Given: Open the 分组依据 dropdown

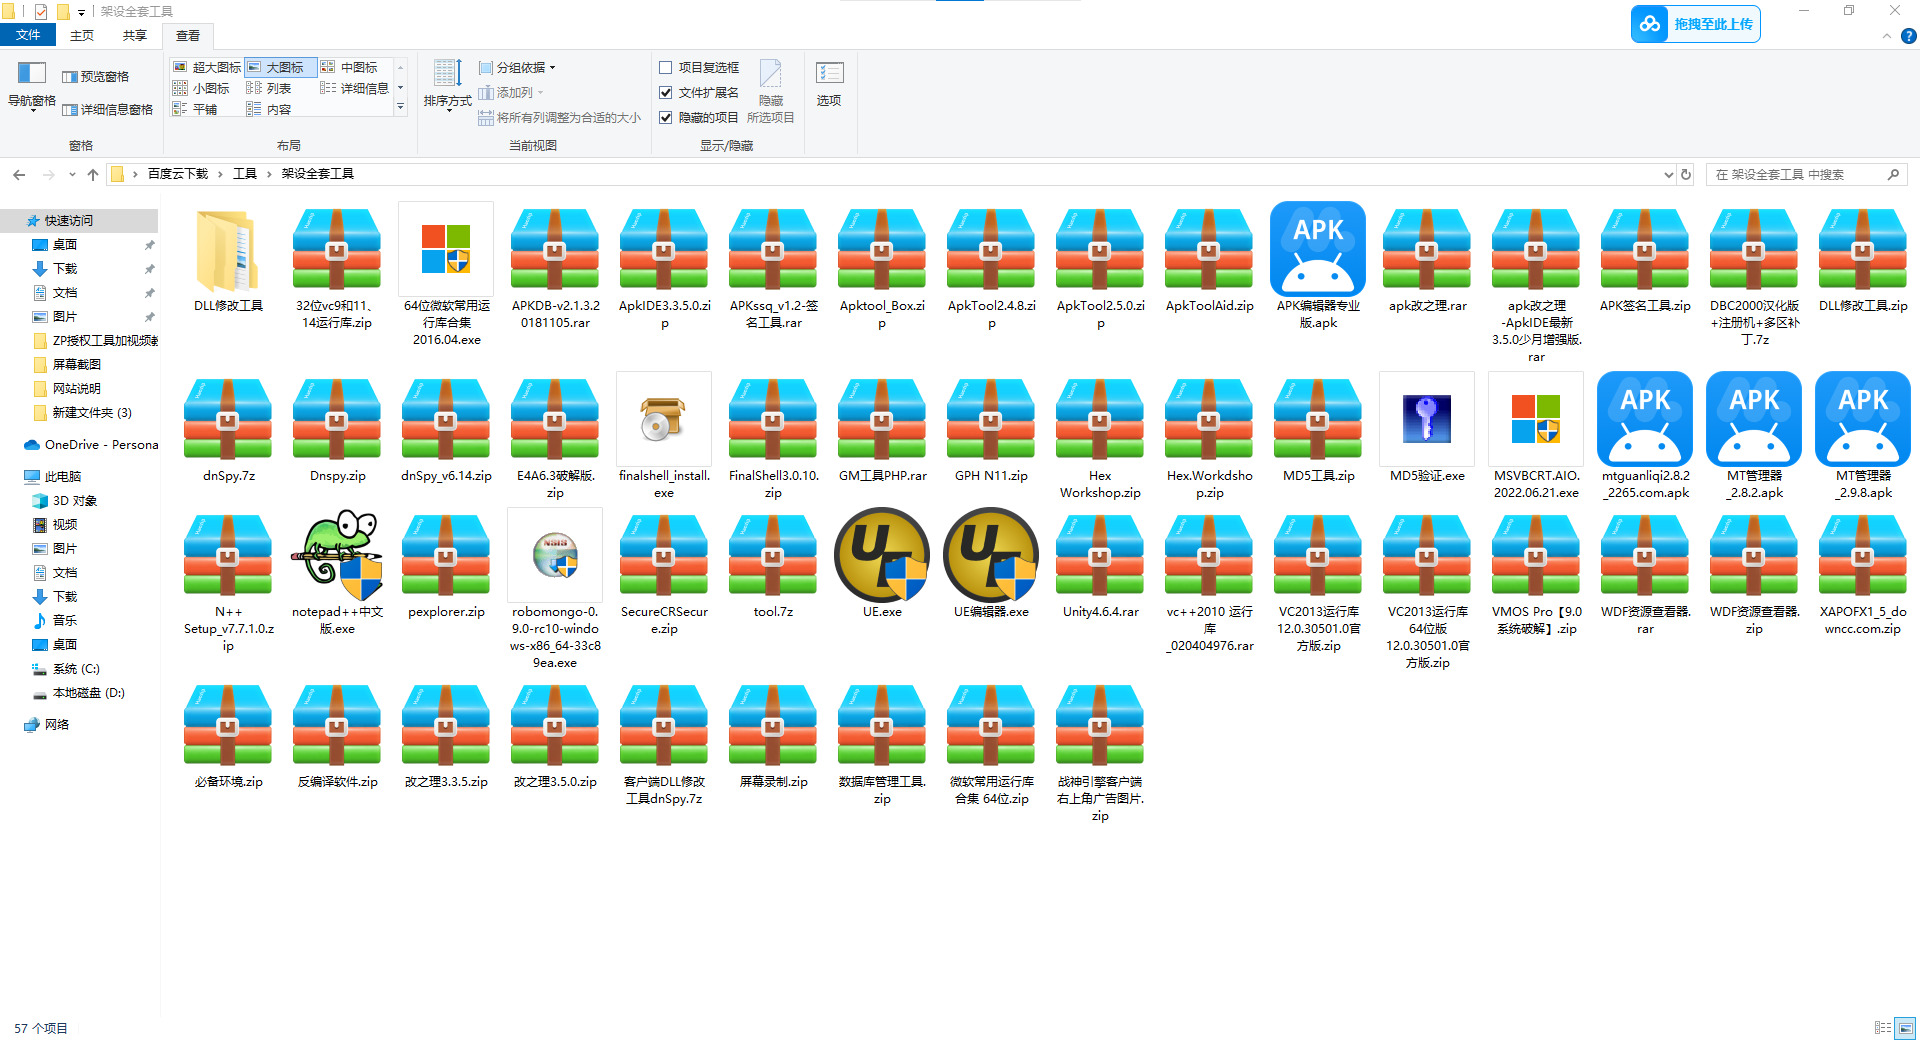Looking at the screenshot, I should [517, 67].
